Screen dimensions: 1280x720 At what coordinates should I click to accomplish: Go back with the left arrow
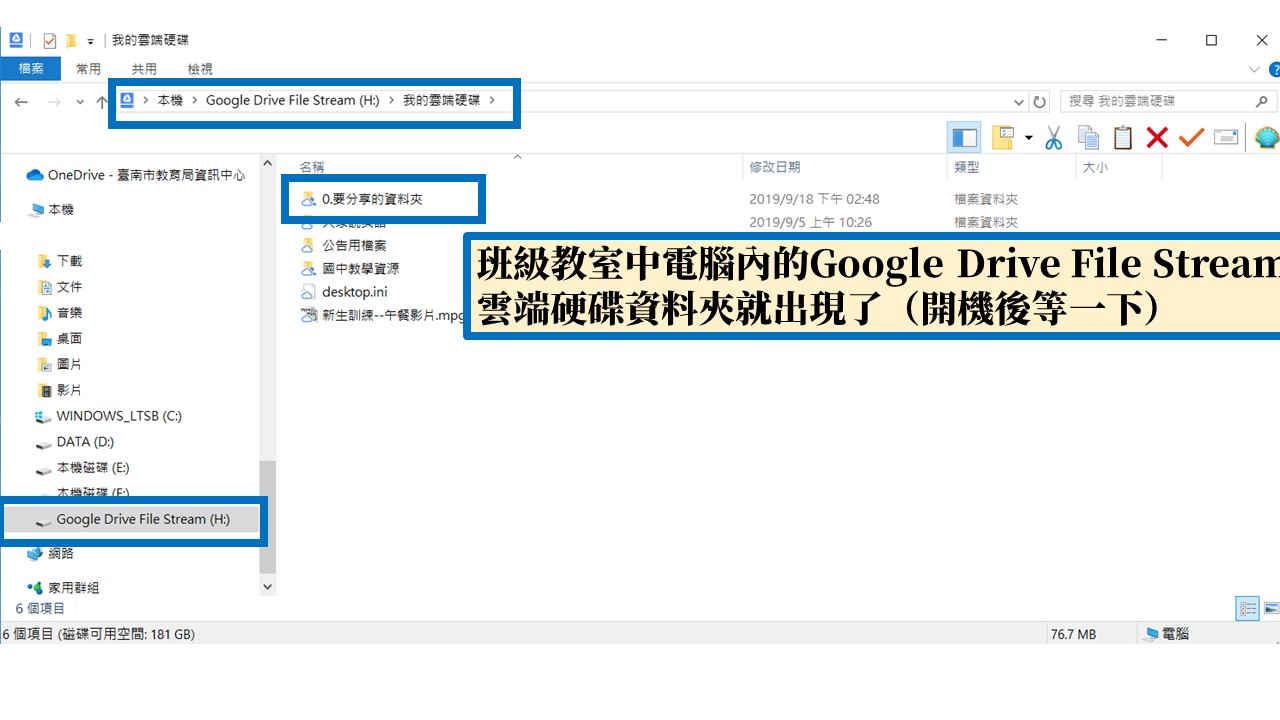(x=21, y=101)
